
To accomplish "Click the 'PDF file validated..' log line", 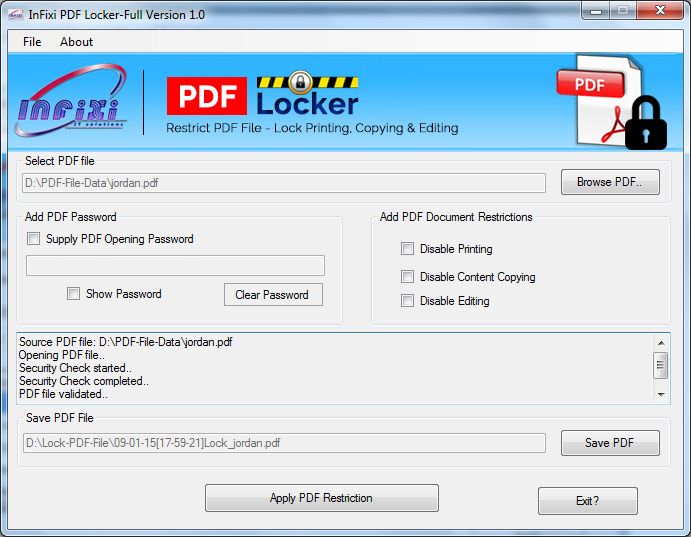I will coord(63,394).
